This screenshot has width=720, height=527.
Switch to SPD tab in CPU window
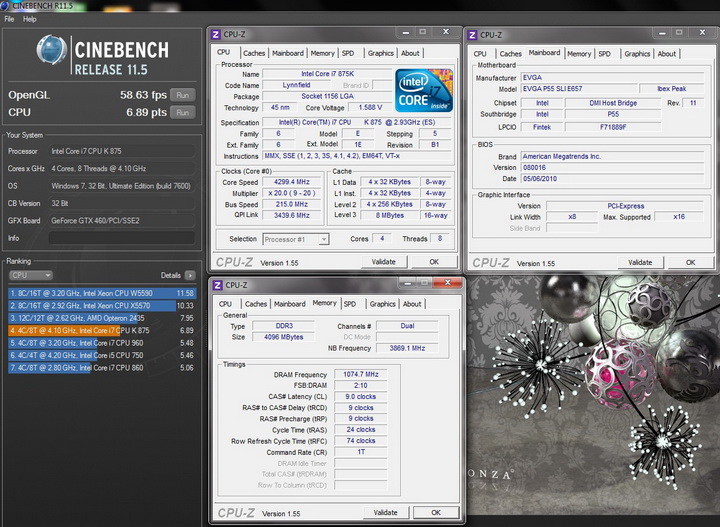click(348, 53)
